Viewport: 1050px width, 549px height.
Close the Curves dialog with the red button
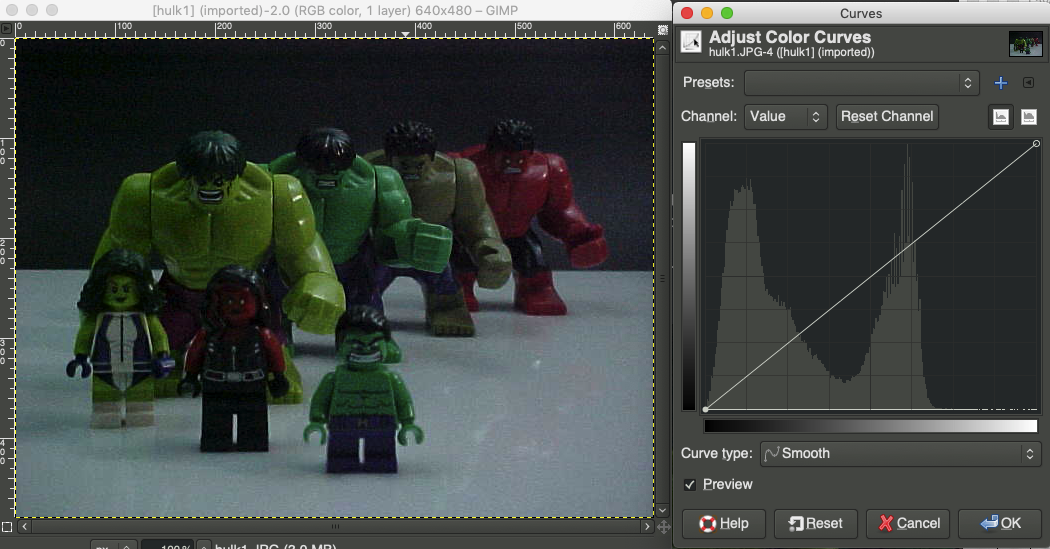(x=686, y=13)
